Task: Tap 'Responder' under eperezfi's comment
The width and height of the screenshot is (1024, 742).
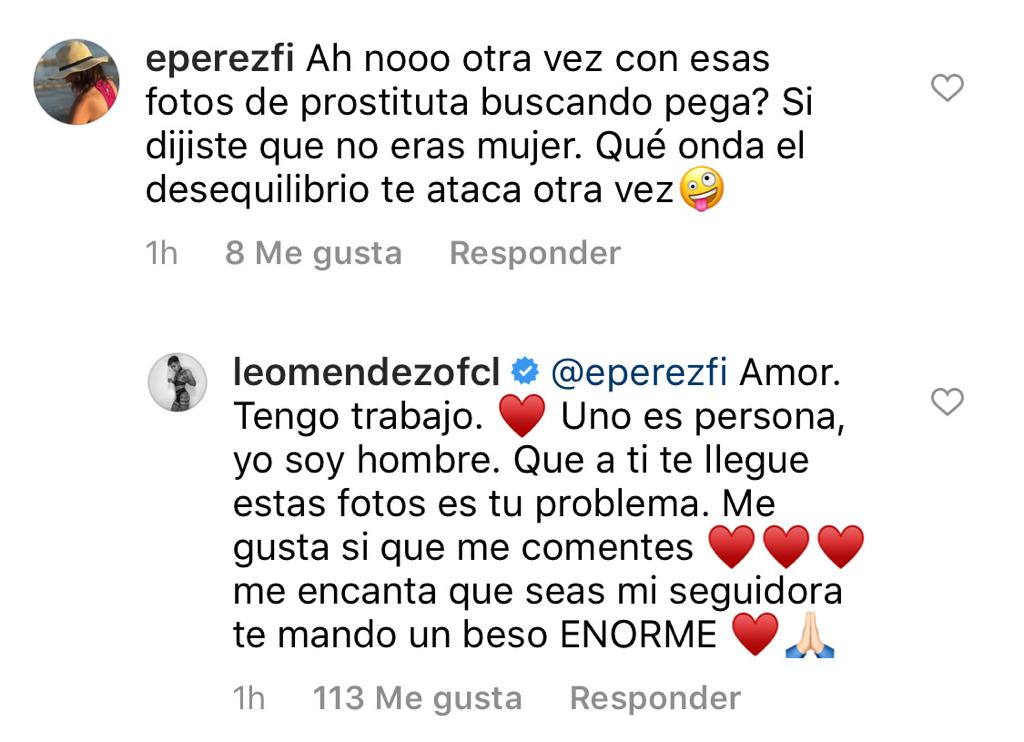Action: (x=535, y=253)
